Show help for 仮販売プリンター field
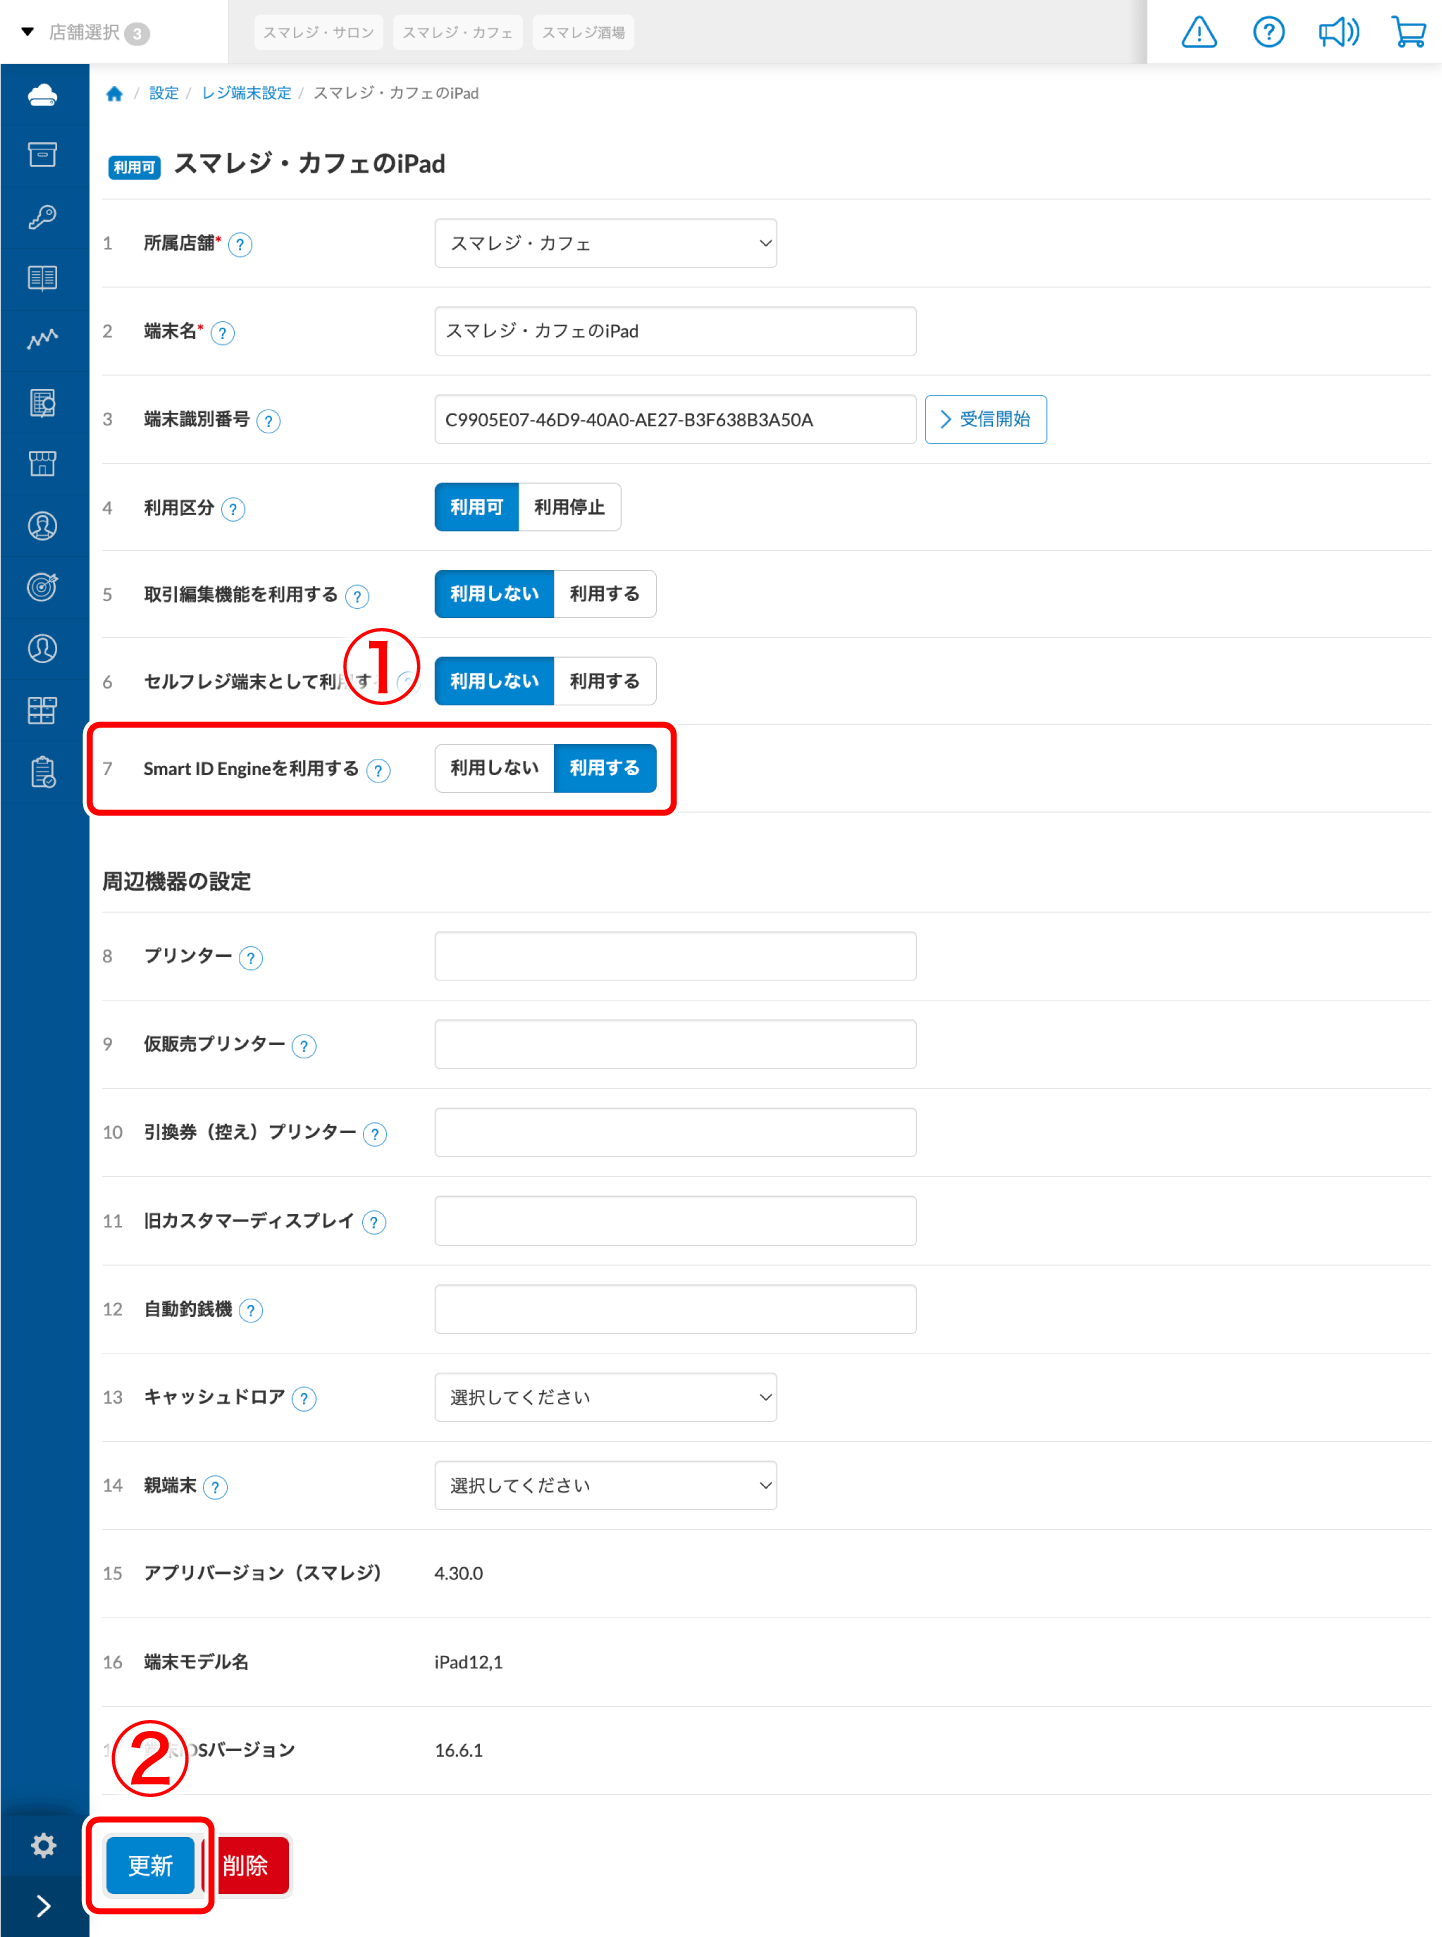Viewport: 1442px width, 1937px height. 304,1046
